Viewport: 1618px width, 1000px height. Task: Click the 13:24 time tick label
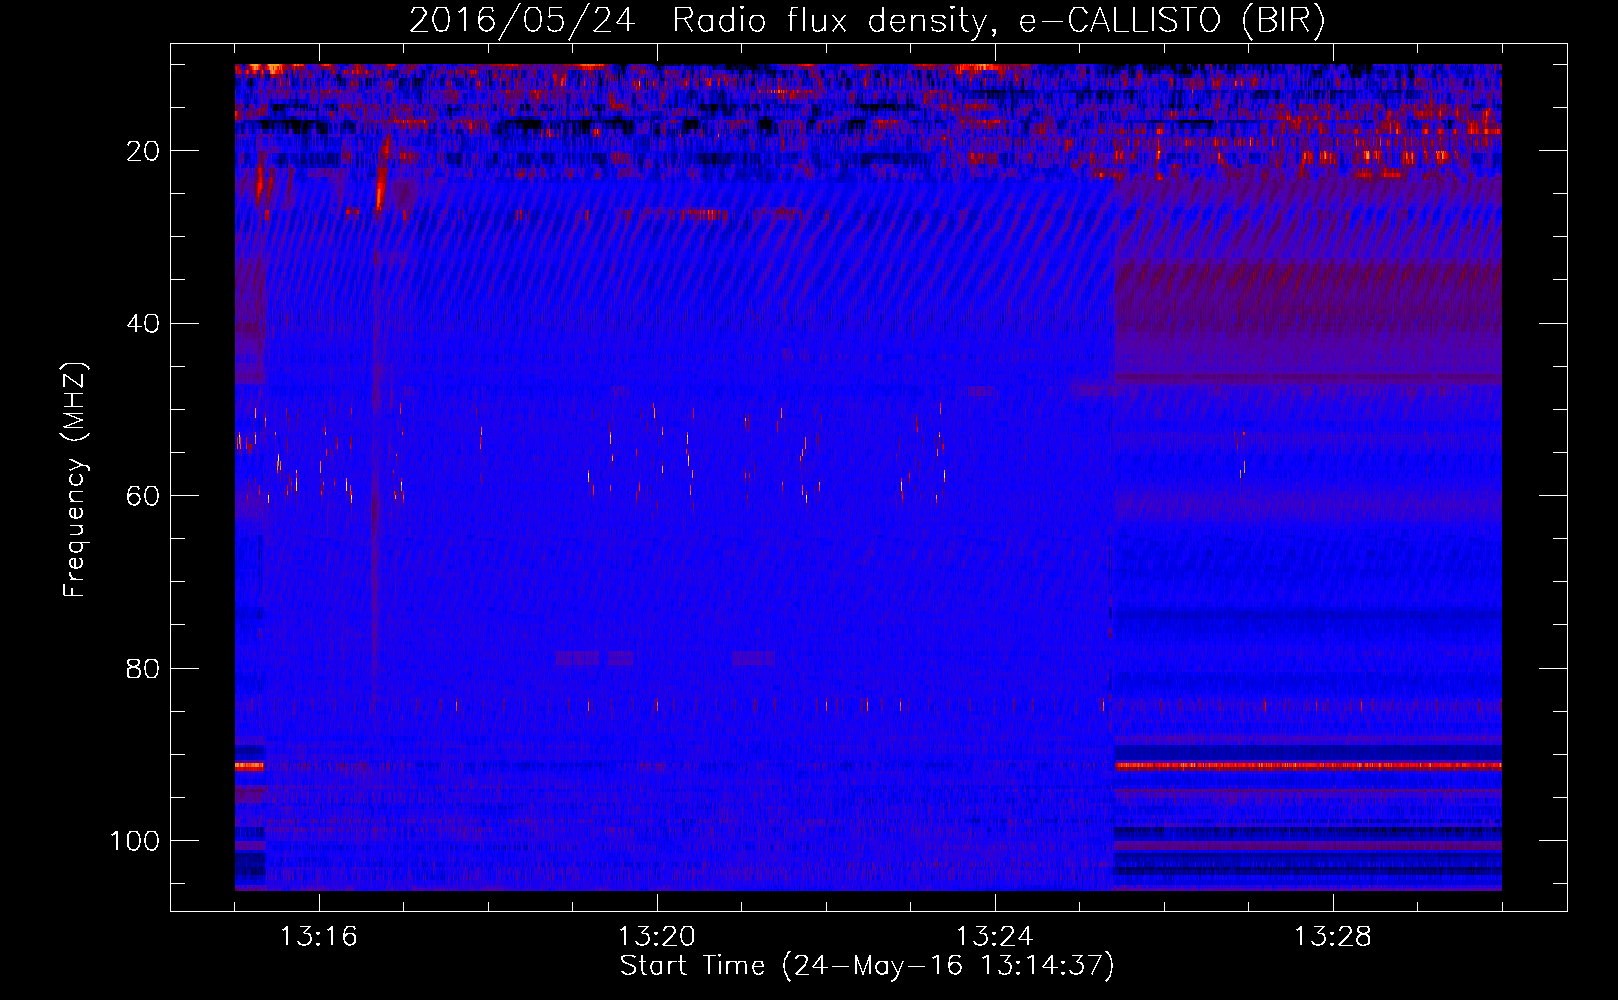click(994, 937)
